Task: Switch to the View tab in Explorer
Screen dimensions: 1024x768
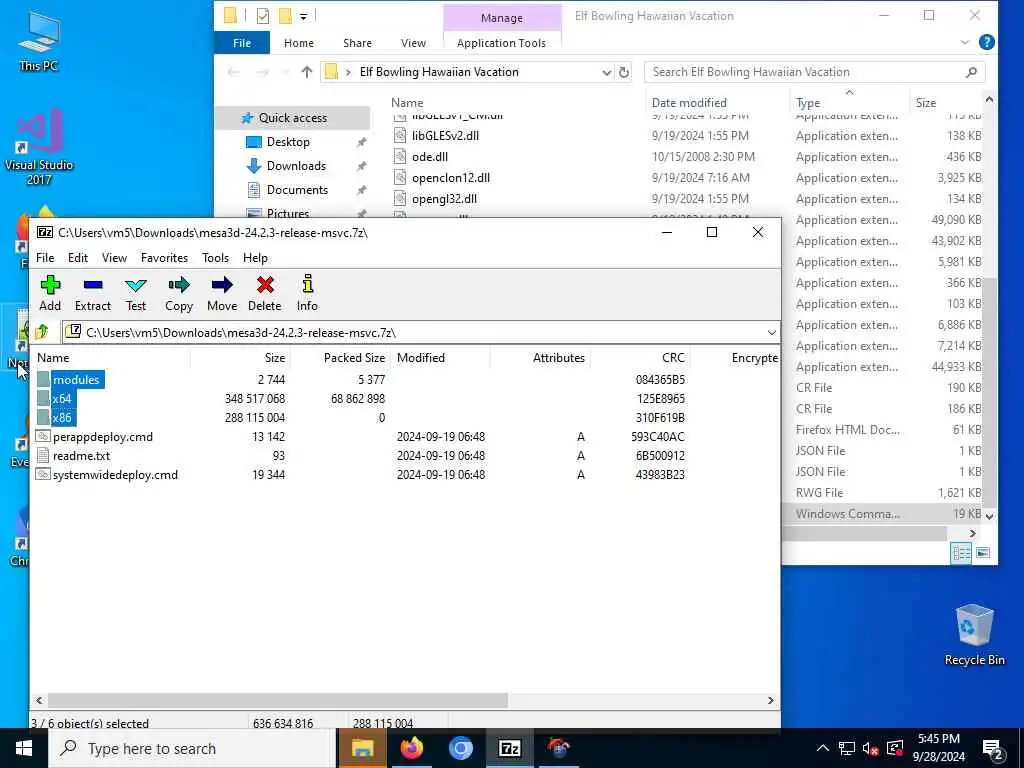Action: (x=413, y=43)
